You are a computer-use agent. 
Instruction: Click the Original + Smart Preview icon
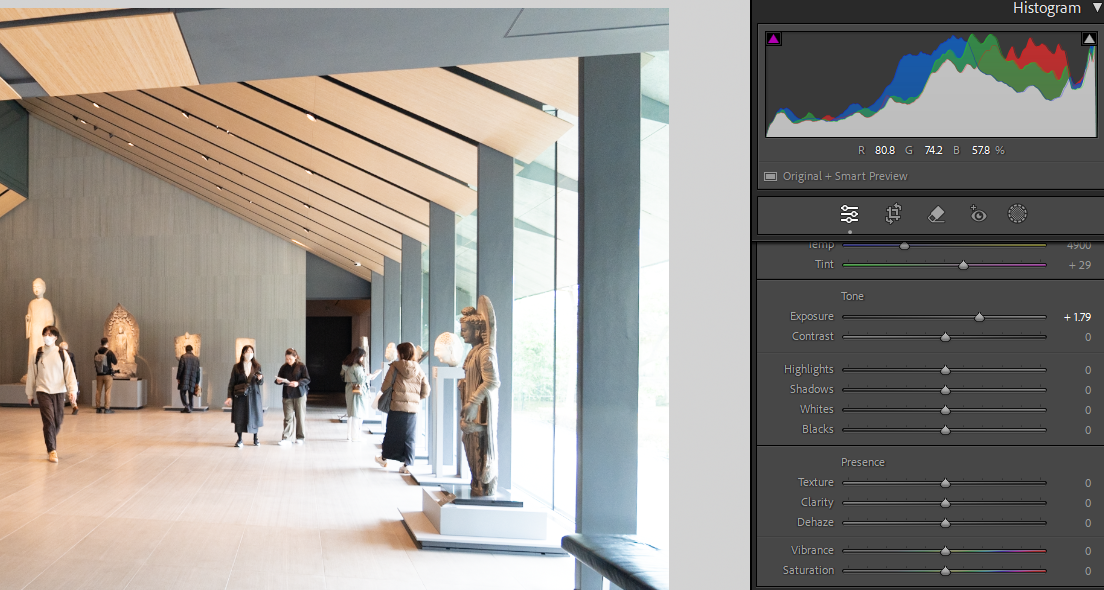tap(770, 176)
